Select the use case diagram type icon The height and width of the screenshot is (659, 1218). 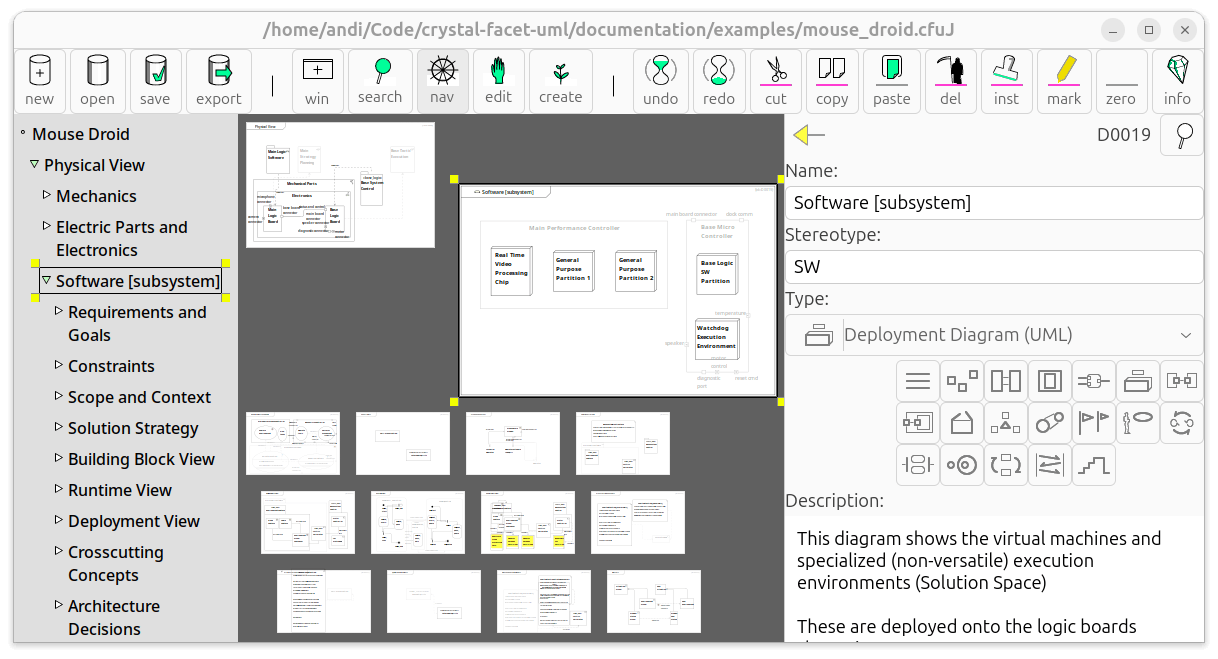tap(1137, 423)
